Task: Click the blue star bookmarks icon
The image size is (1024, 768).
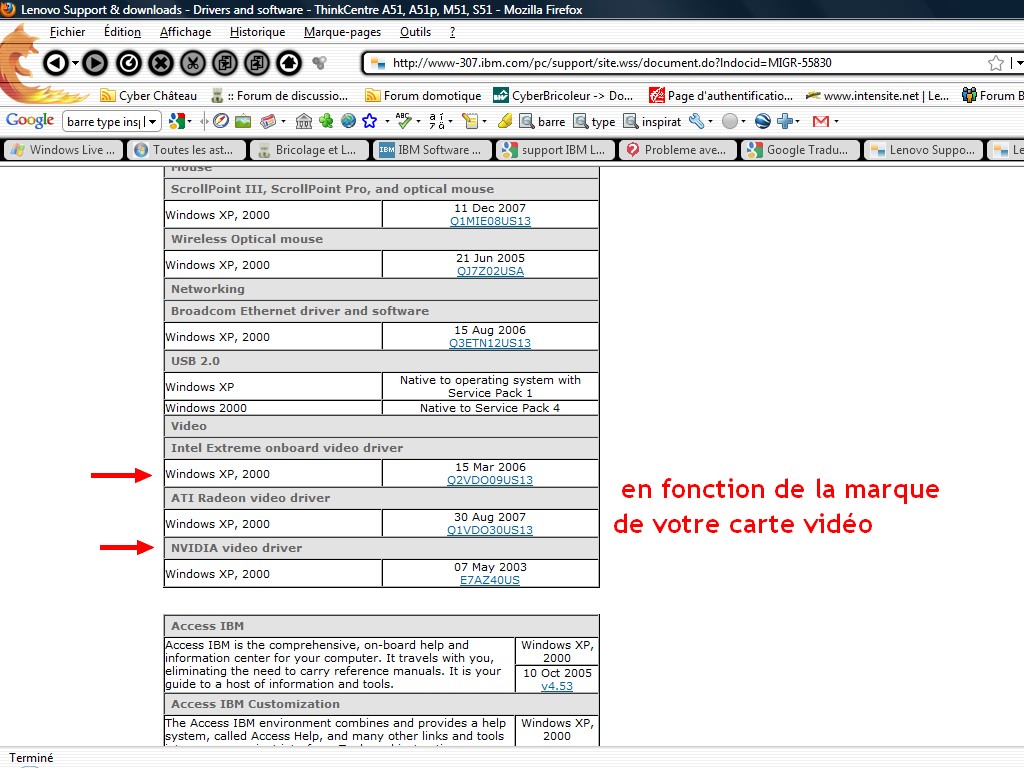Action: tap(370, 121)
